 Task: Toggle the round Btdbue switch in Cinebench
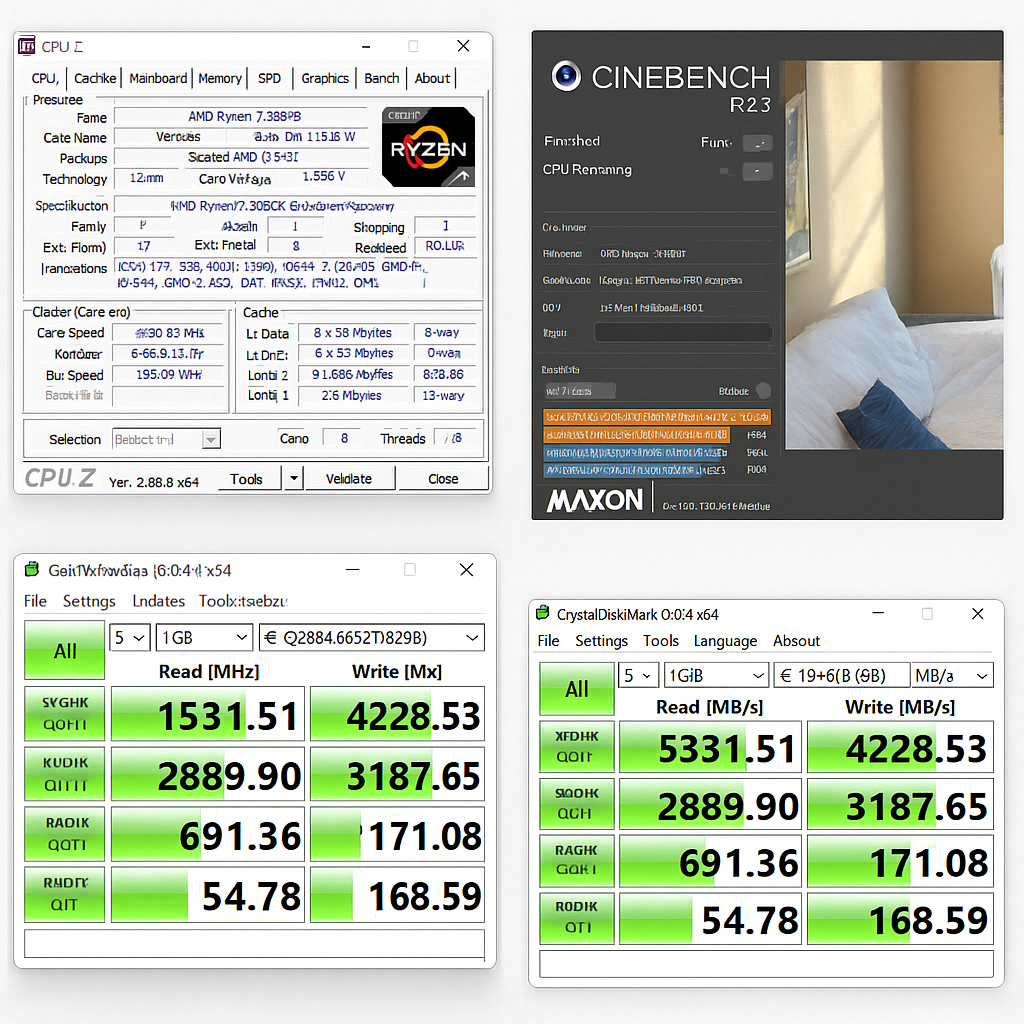pyautogui.click(x=763, y=391)
